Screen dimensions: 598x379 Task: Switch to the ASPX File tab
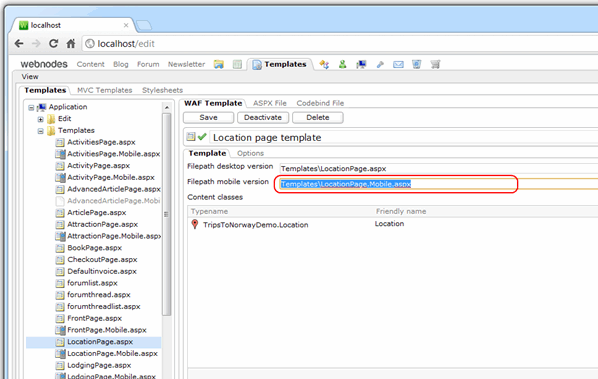tap(270, 103)
